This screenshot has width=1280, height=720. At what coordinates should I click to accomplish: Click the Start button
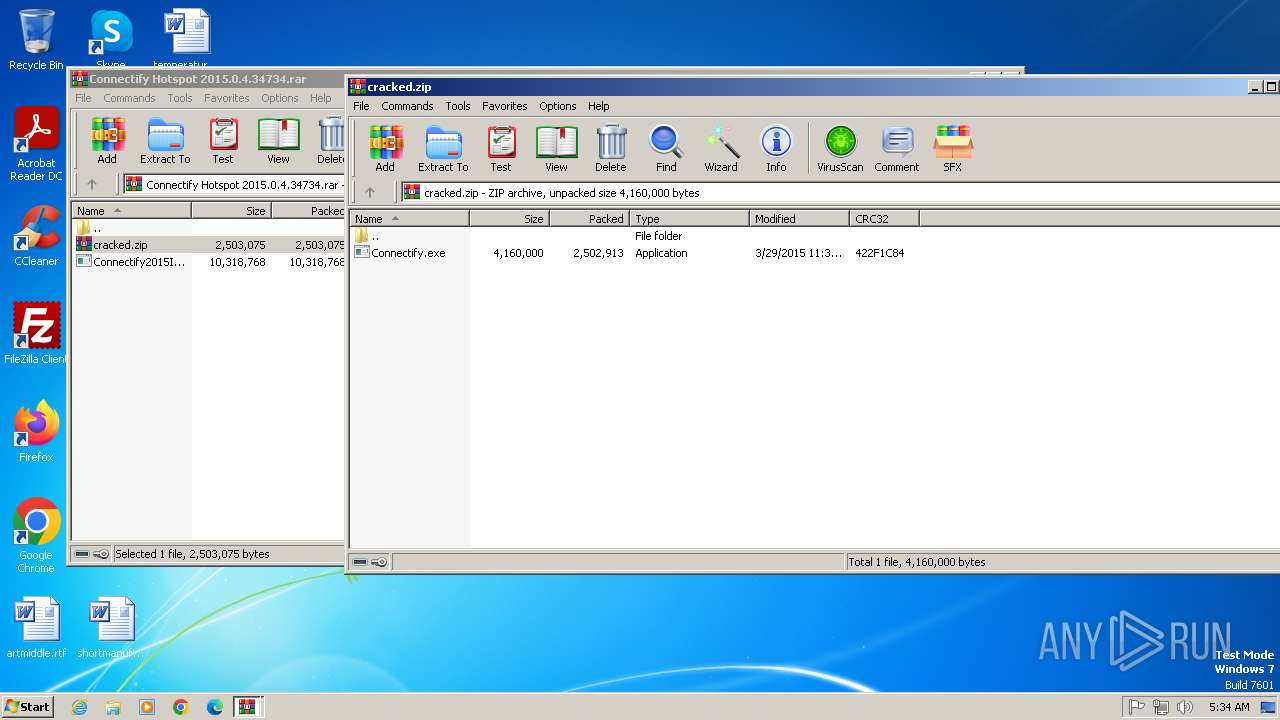click(28, 706)
